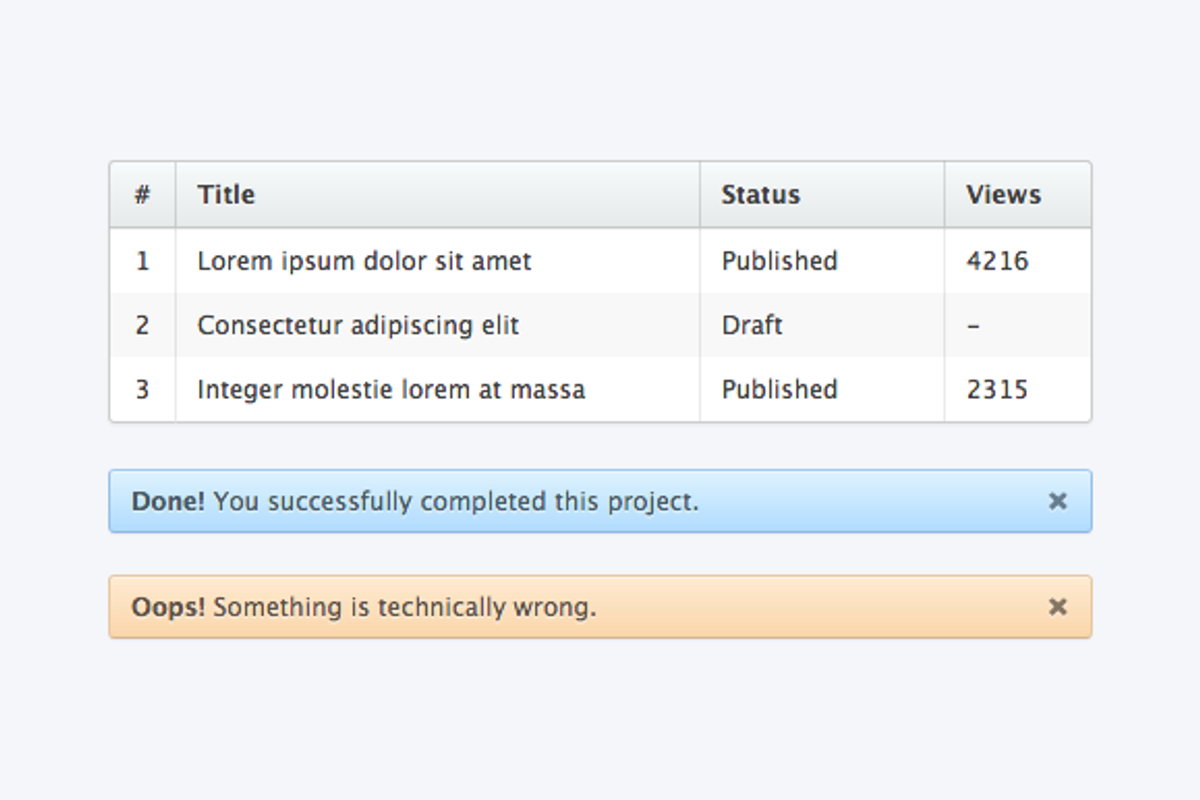Select row number 3 cell
The image size is (1200, 800).
coord(142,389)
